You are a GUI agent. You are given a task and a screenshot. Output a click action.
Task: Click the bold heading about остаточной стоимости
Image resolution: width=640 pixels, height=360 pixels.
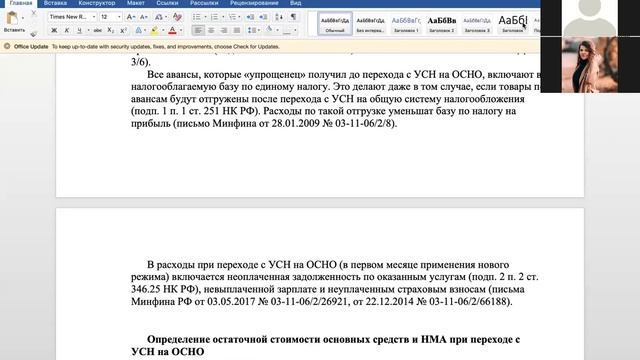[325, 345]
